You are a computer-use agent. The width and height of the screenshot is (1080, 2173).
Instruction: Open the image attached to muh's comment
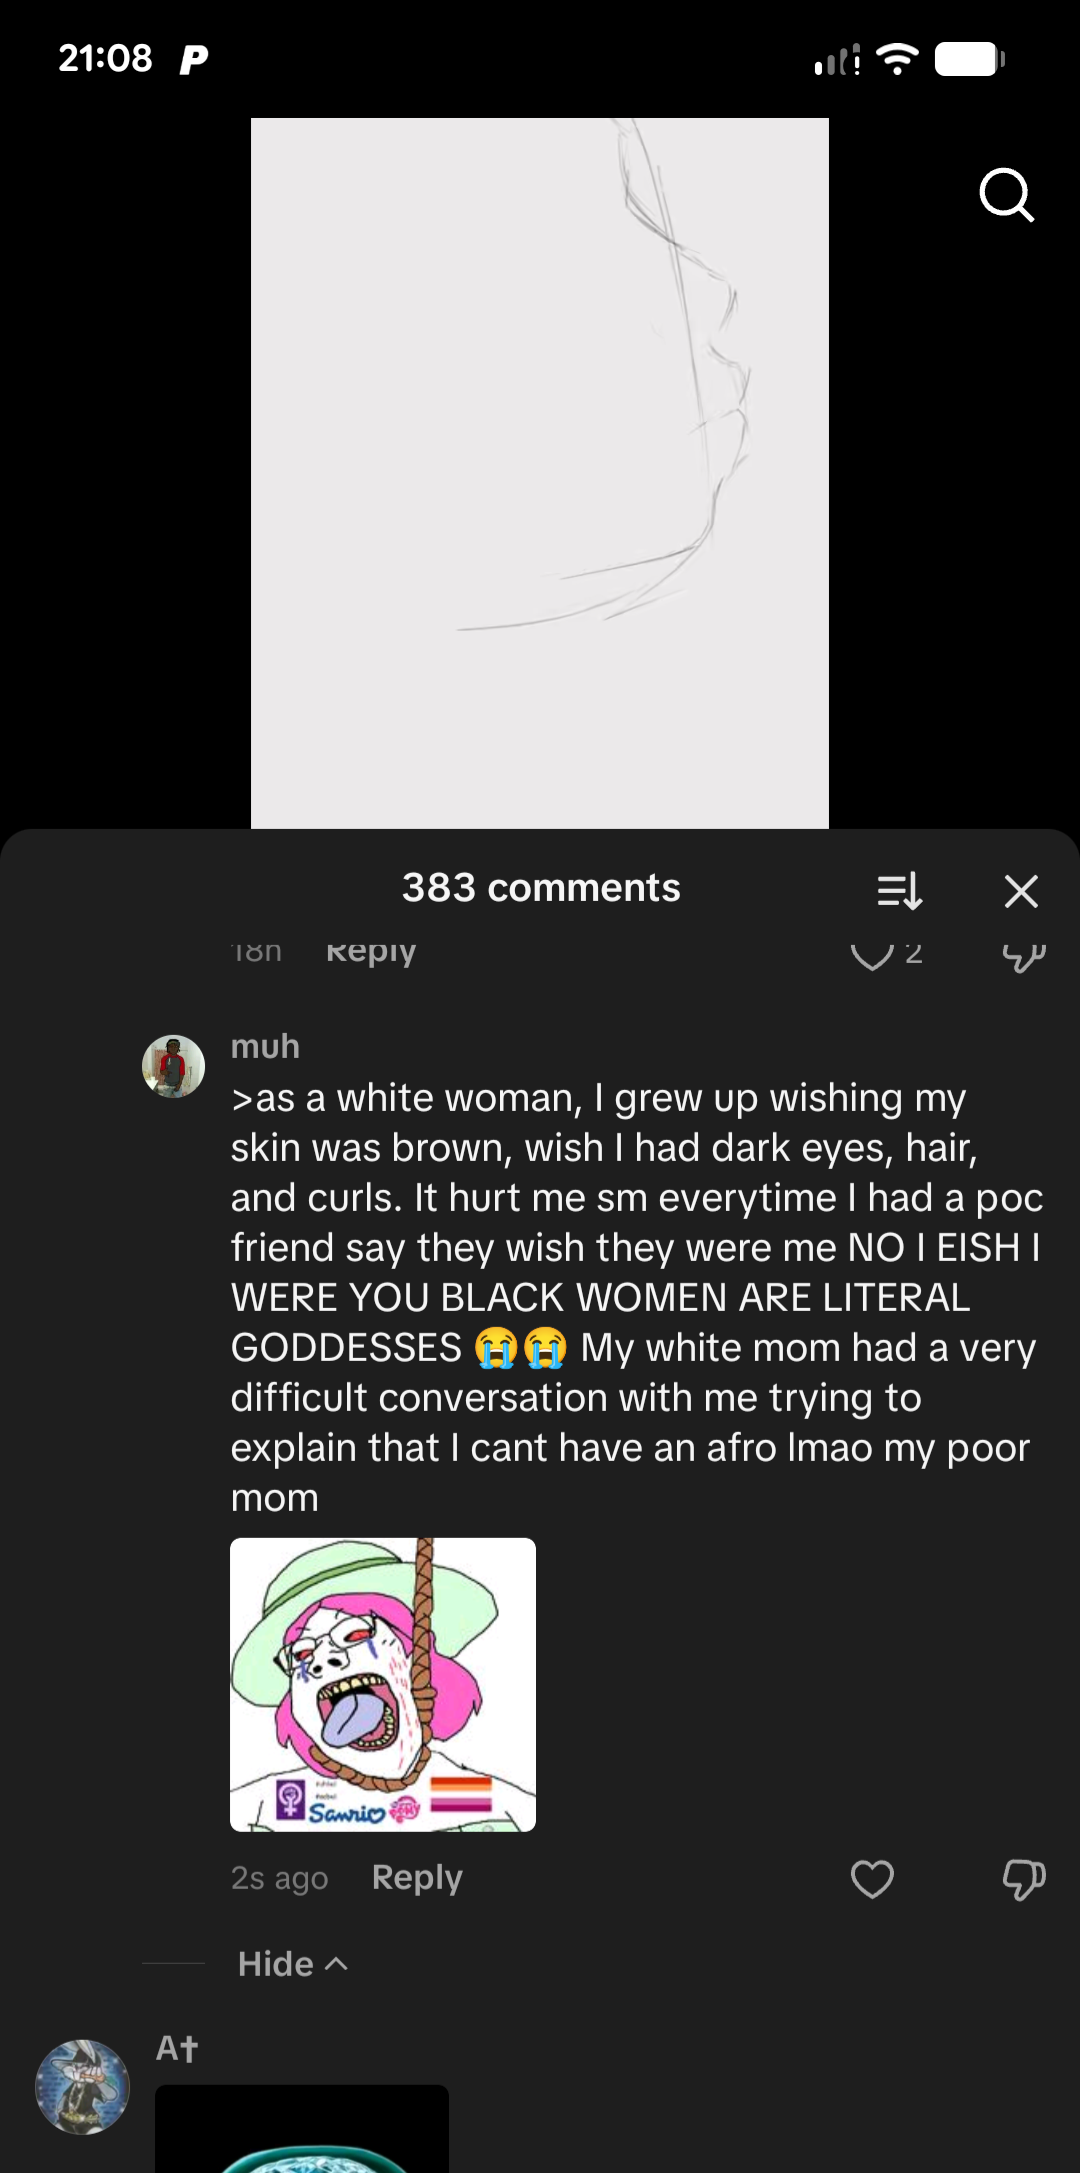(x=383, y=1684)
